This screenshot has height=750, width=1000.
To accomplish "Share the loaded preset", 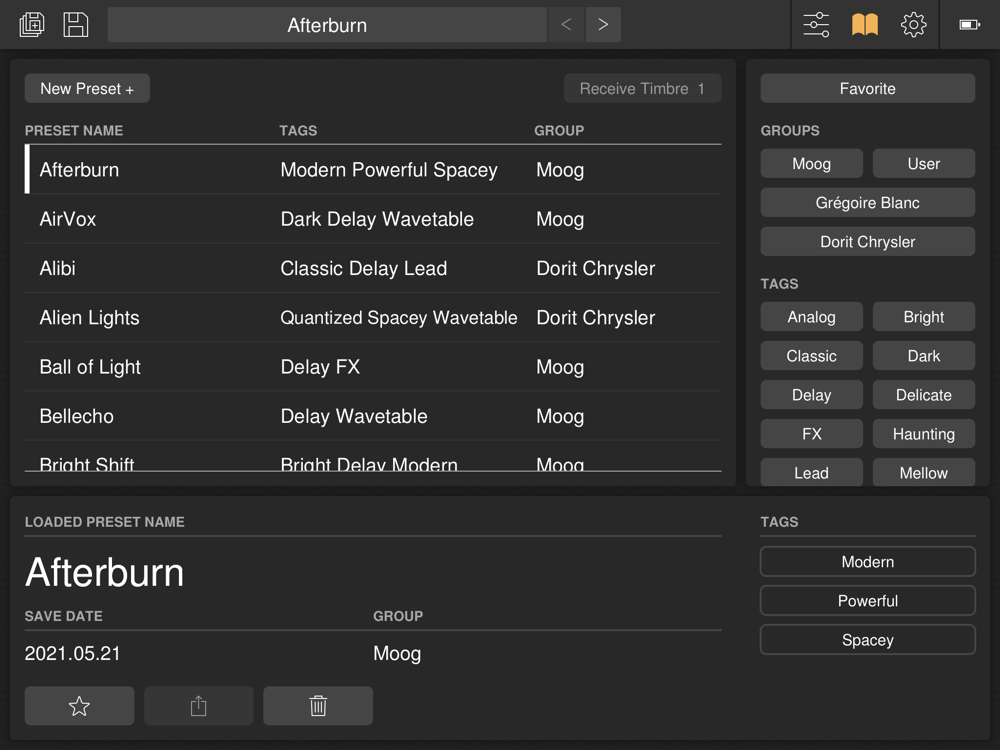I will [x=198, y=706].
